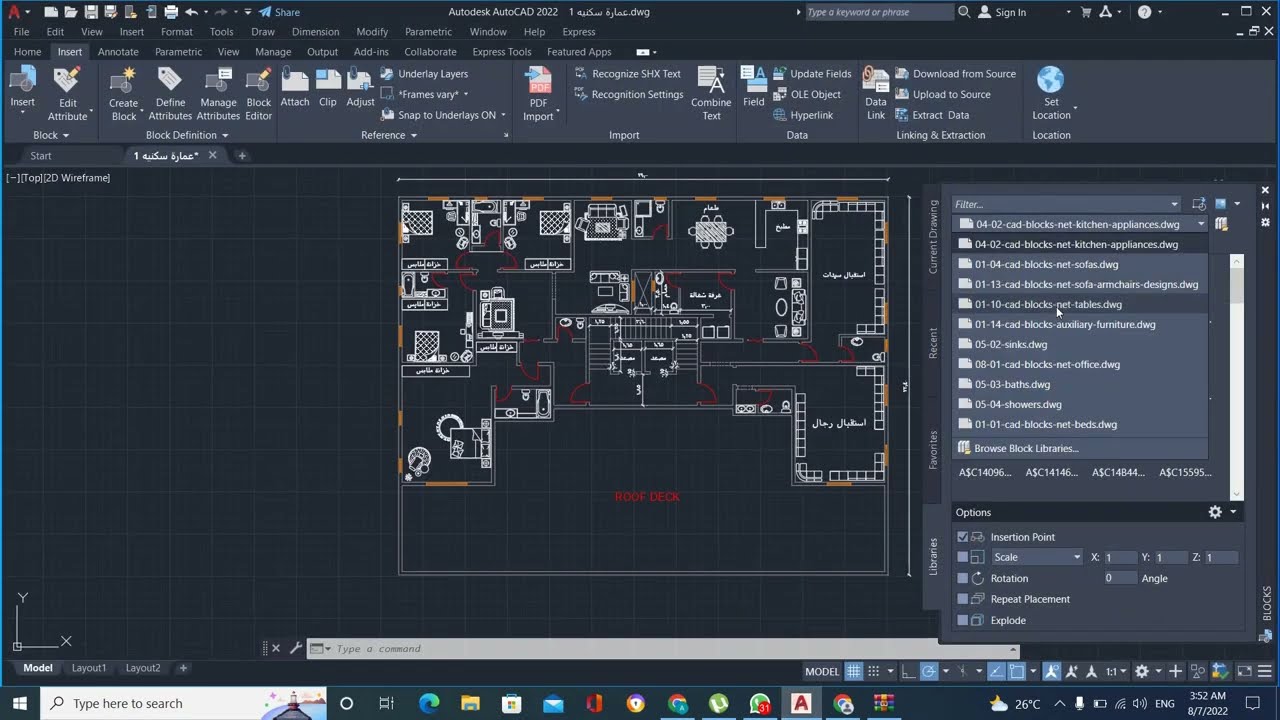Click Share in the title bar

click(279, 12)
